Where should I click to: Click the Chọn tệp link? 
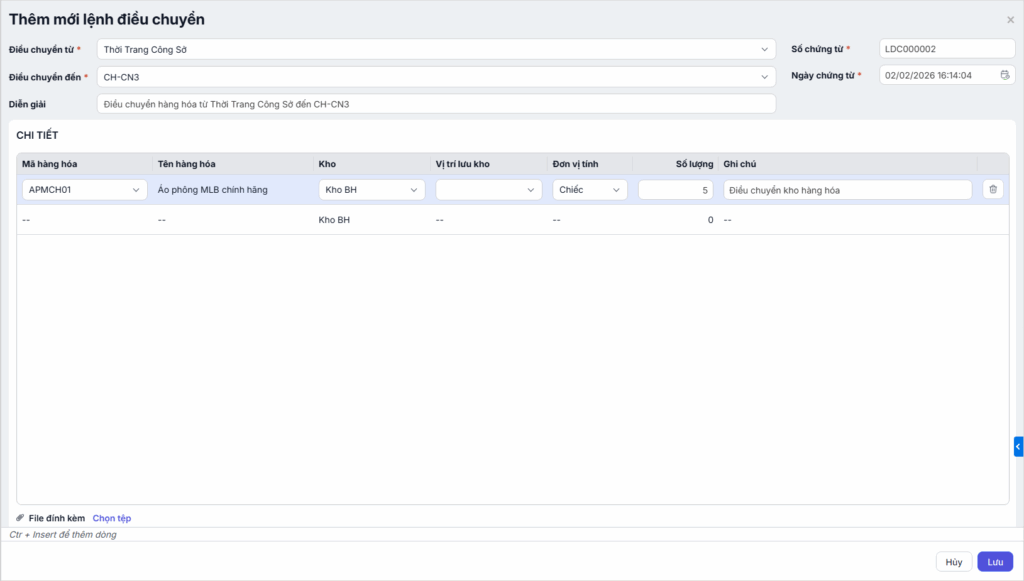click(x=112, y=518)
